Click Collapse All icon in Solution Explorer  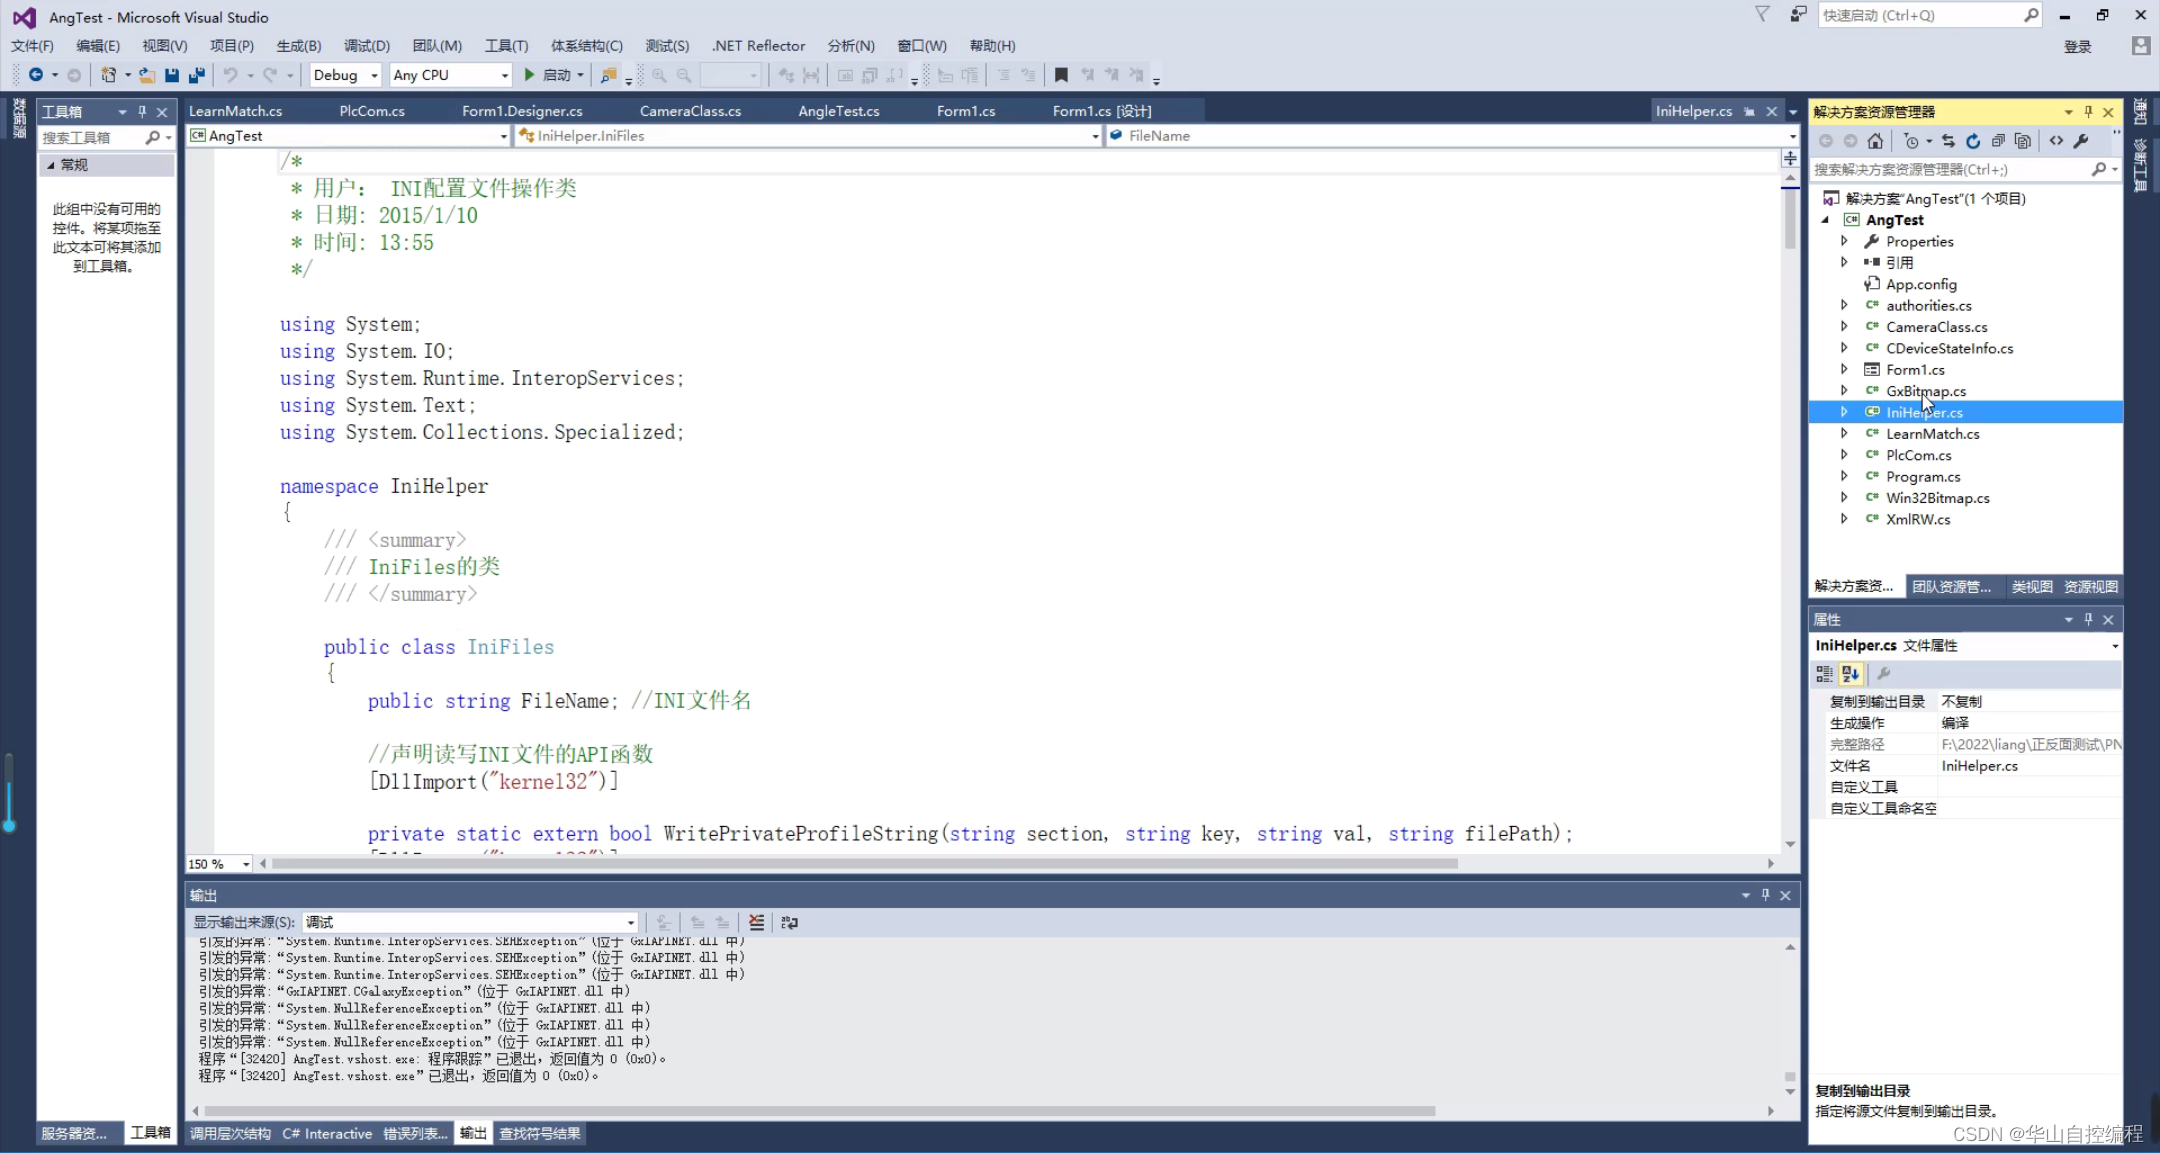[x=1998, y=141]
